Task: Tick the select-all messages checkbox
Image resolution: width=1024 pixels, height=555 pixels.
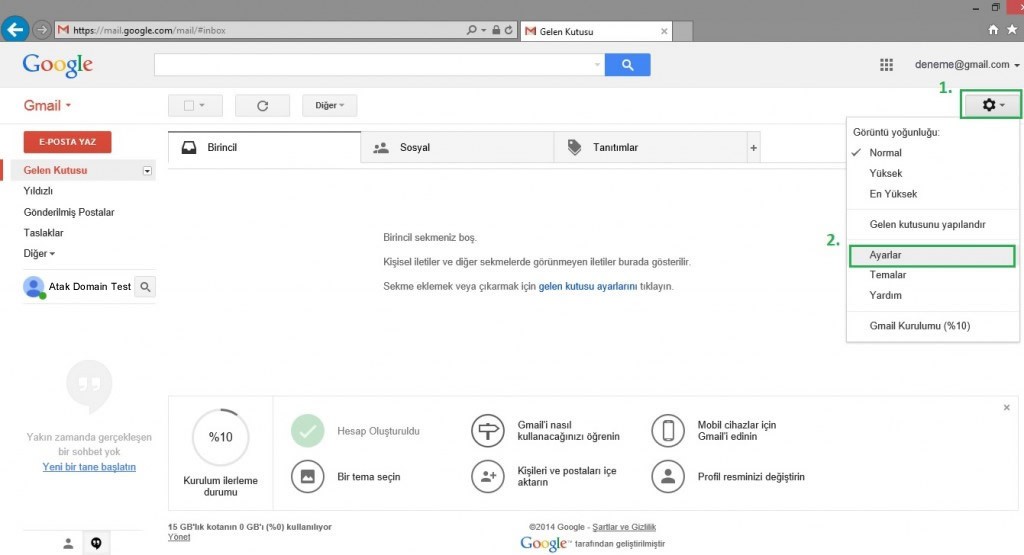Action: (x=189, y=105)
